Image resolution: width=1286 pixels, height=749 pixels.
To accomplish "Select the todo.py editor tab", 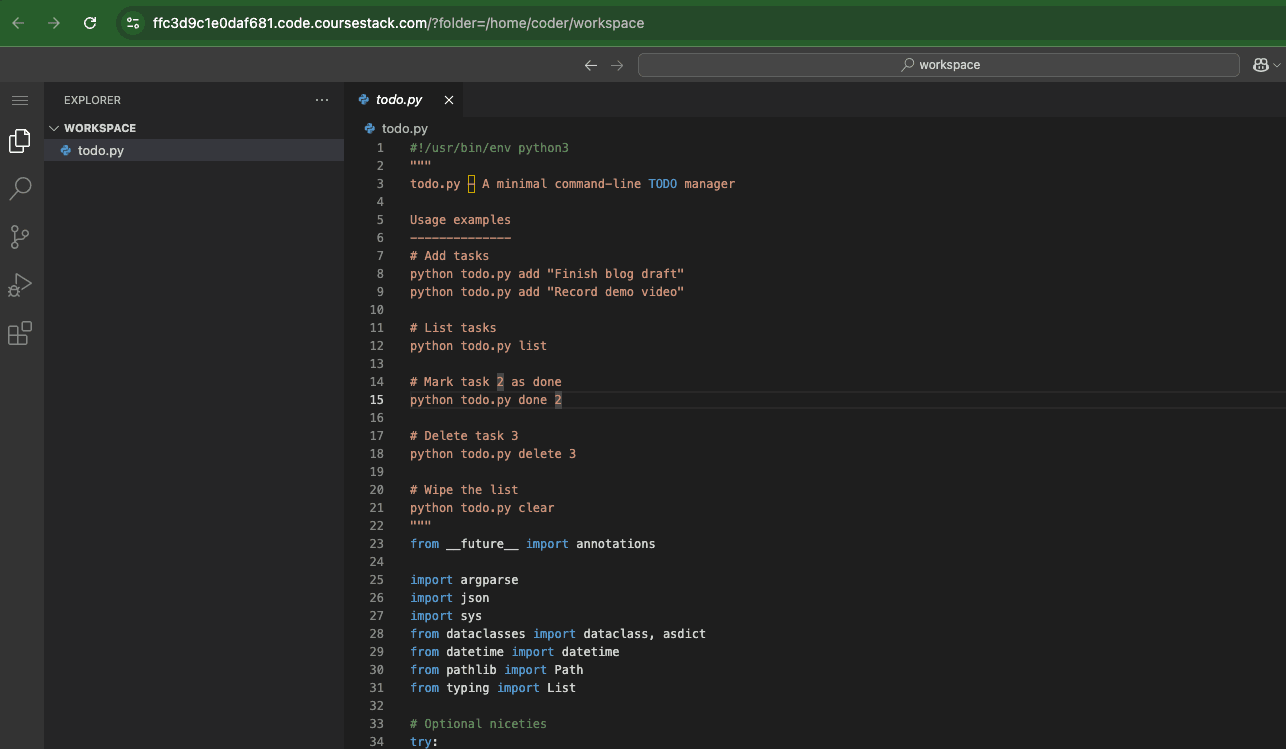I will click(x=398, y=99).
